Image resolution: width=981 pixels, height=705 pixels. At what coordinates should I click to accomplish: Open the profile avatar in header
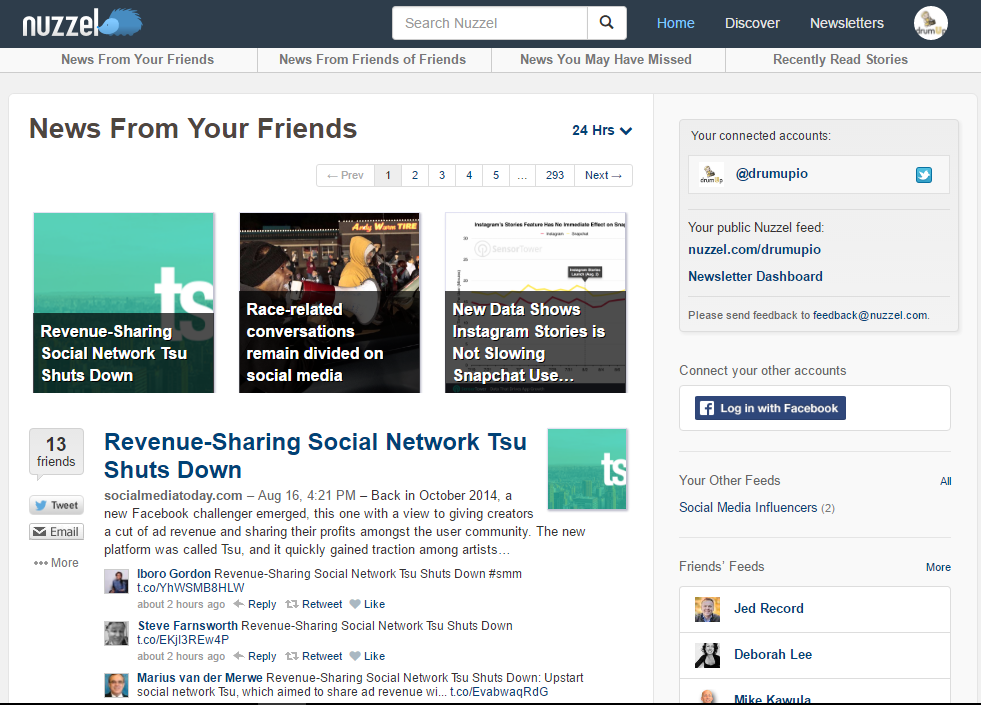pos(930,23)
